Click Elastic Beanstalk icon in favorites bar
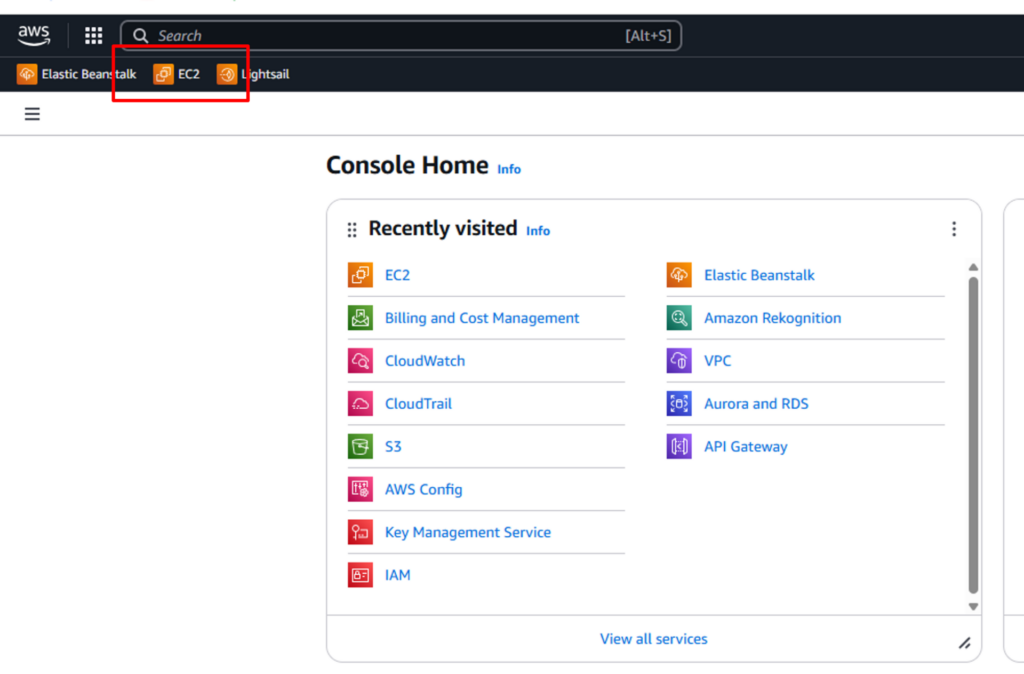Screen dimensions: 1024x674 click(x=27, y=74)
